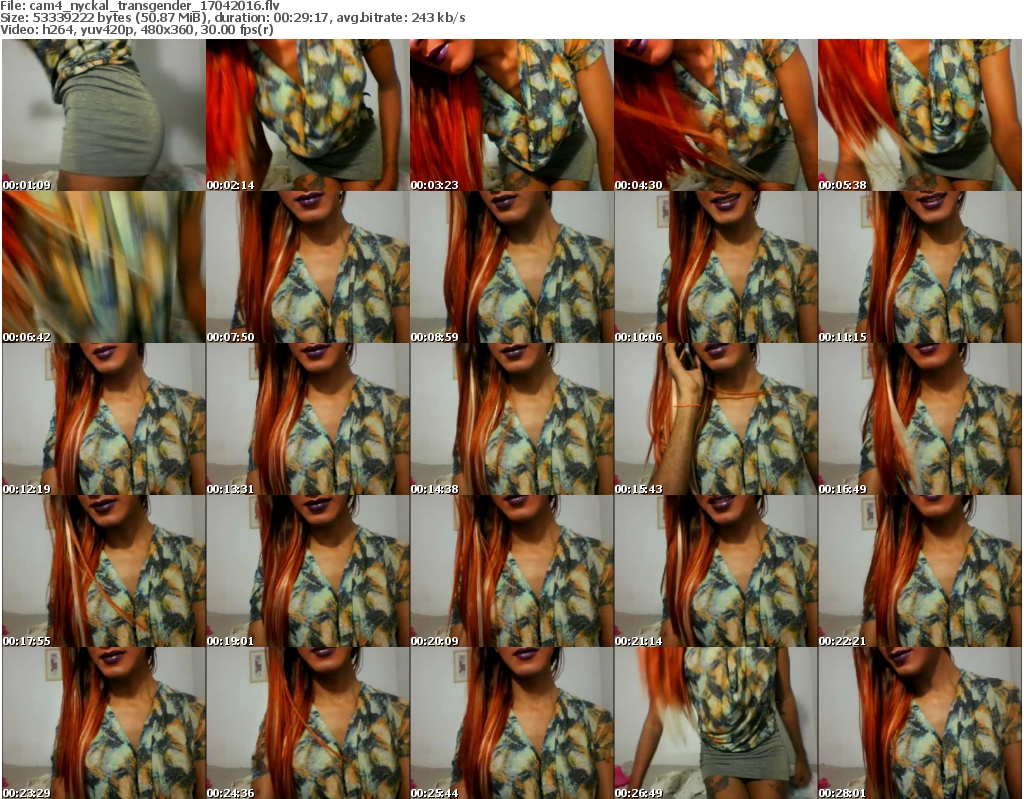Pick the thumbnail stamped 00:04:30
This screenshot has height=799, width=1024.
[x=715, y=115]
